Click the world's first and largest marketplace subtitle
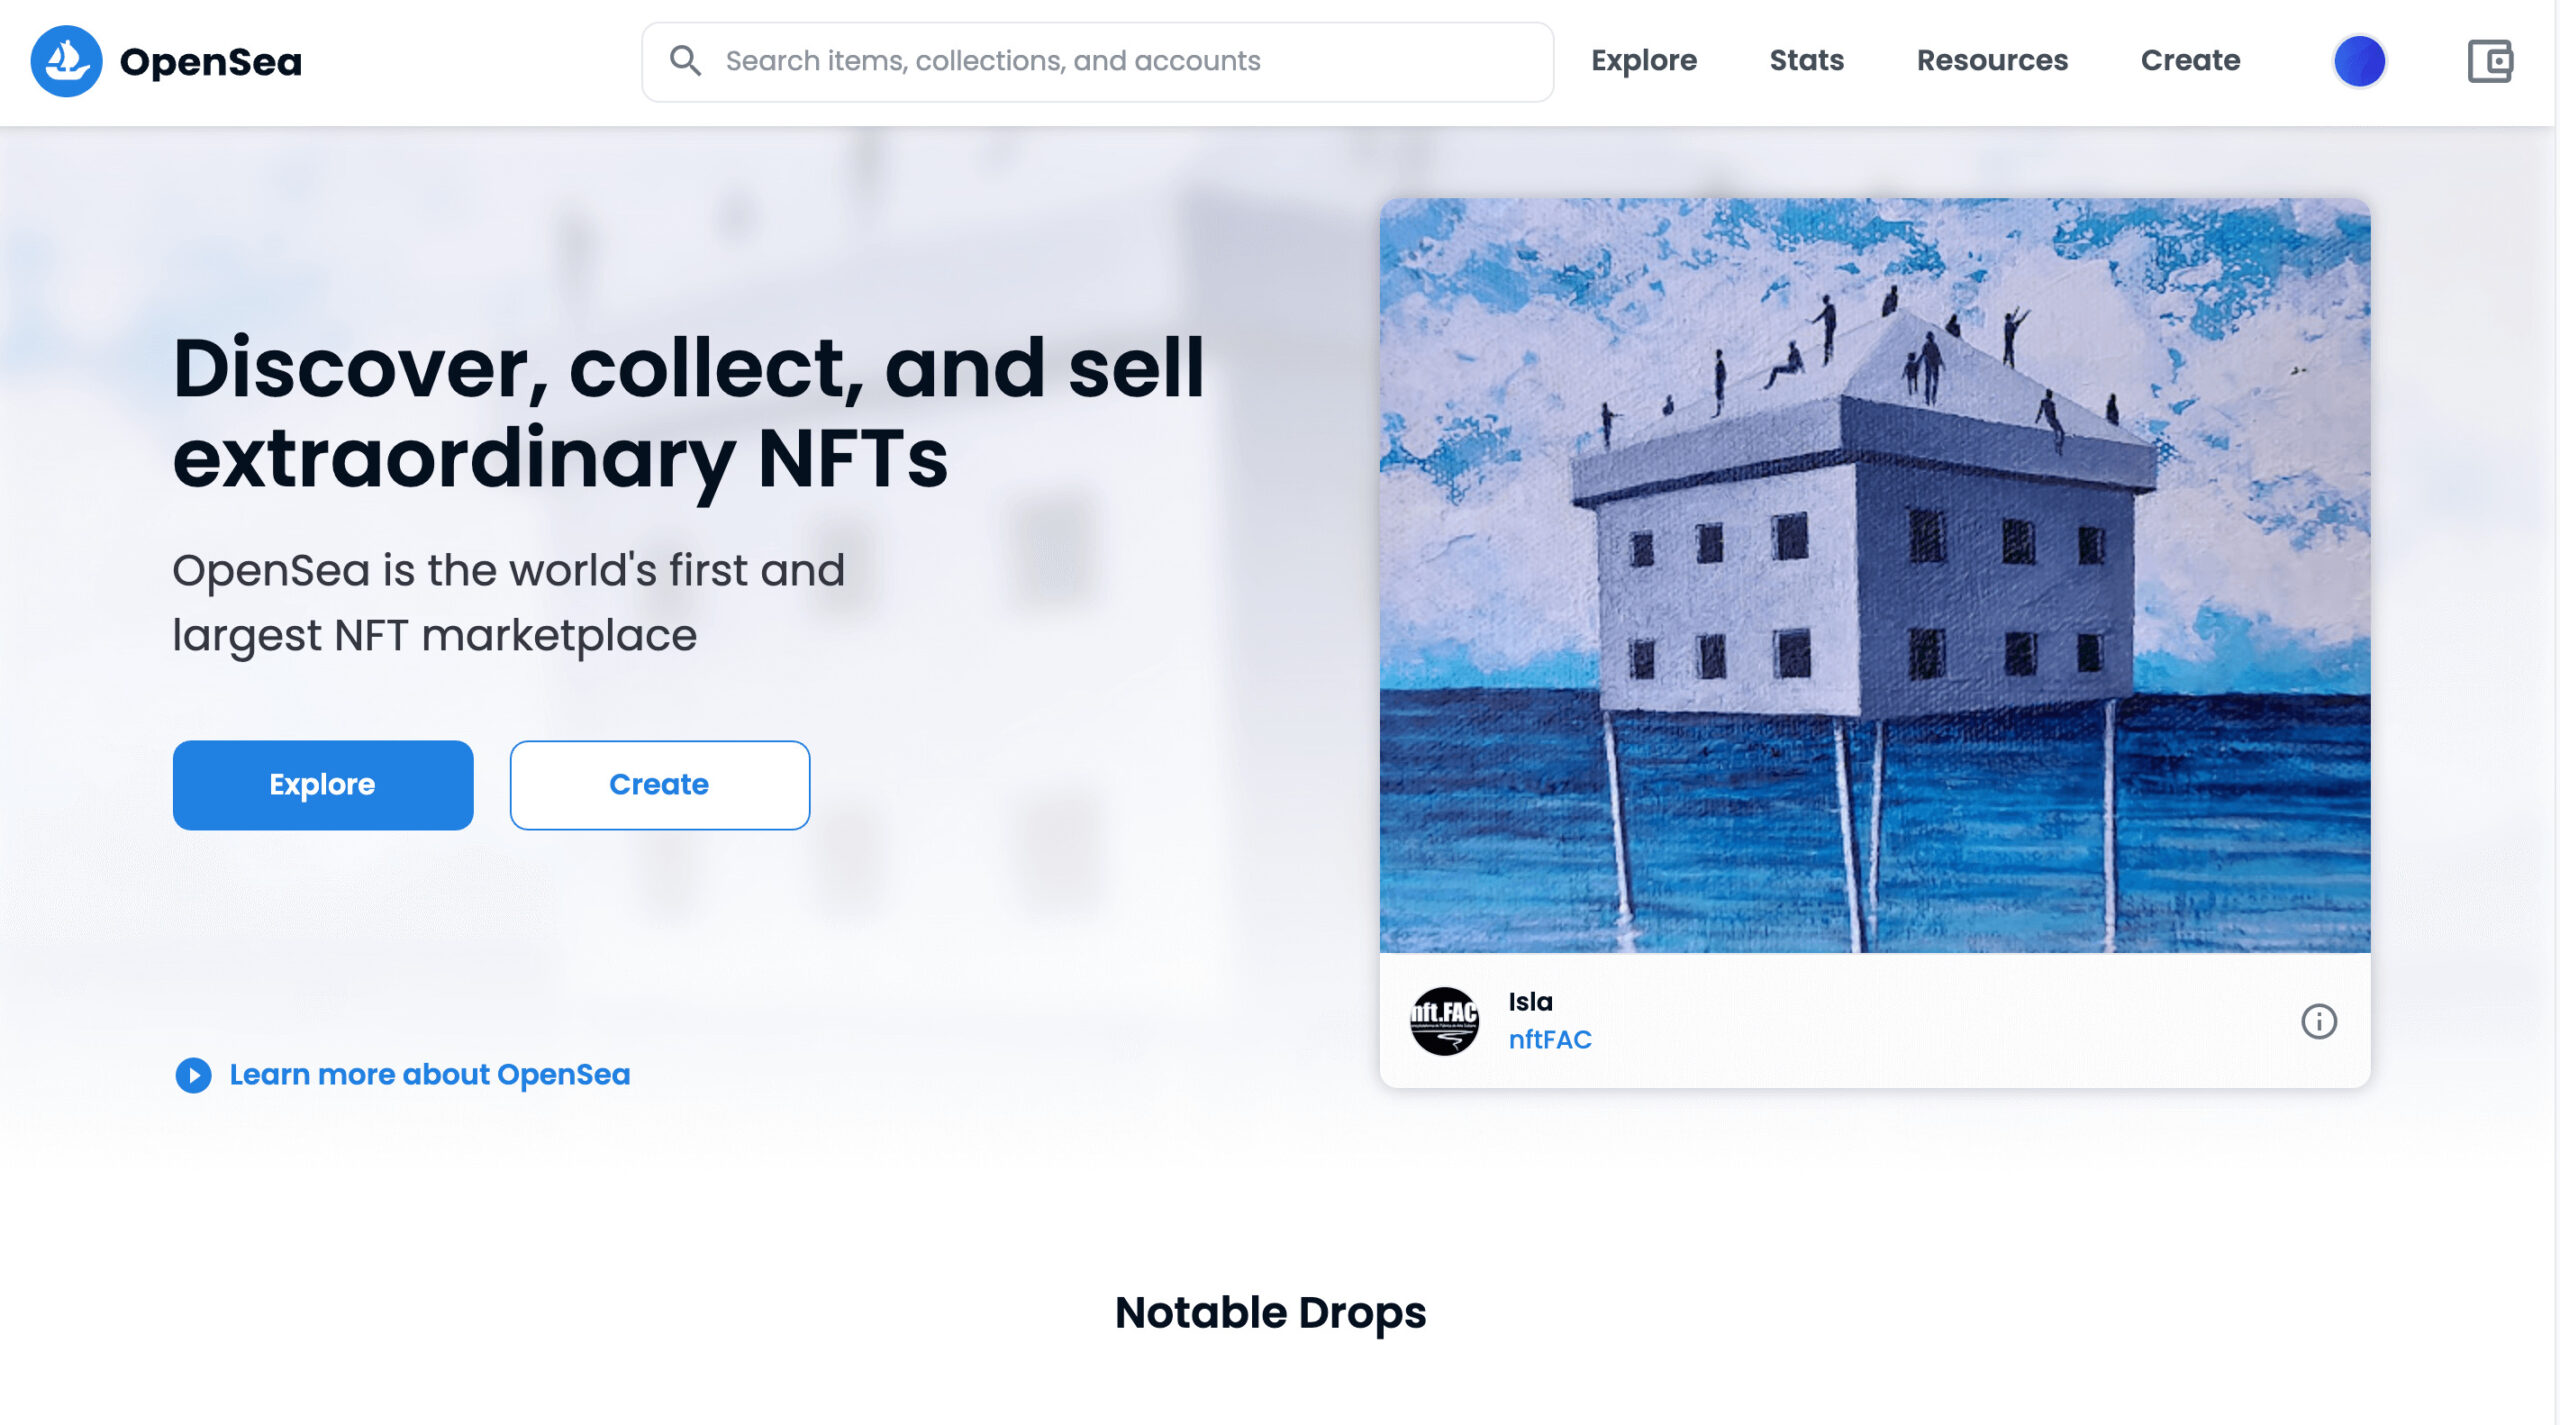 click(508, 602)
